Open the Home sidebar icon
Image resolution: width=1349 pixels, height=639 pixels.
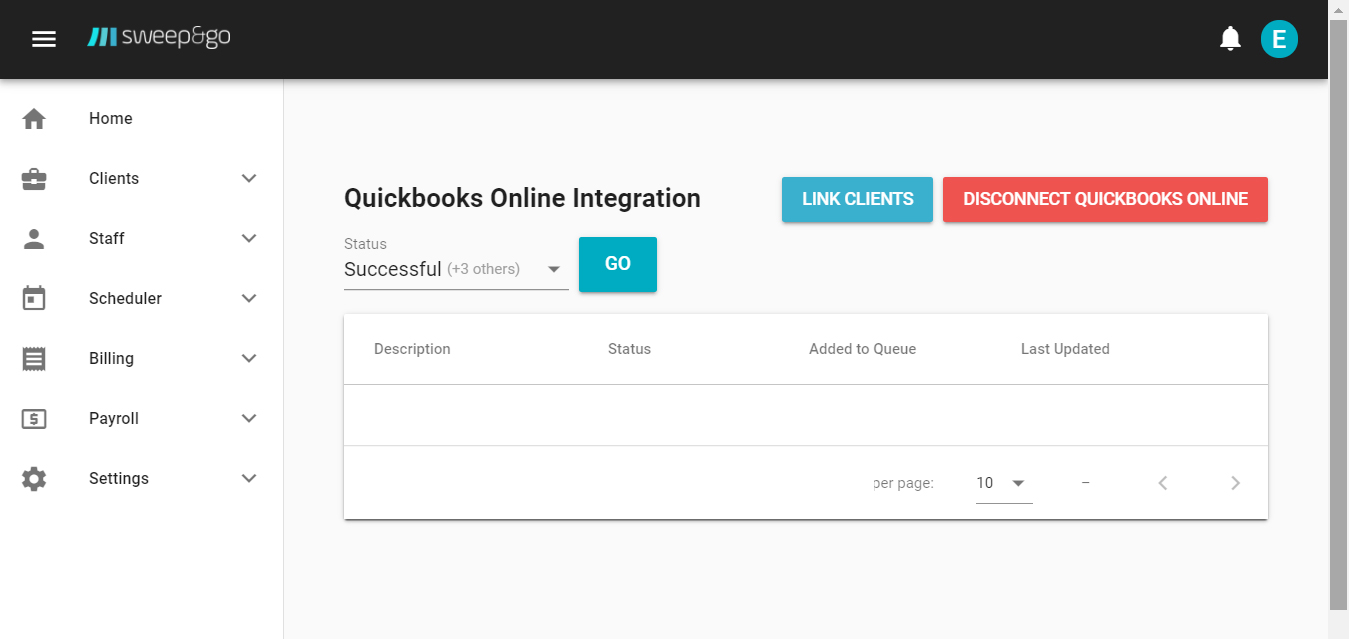click(x=34, y=118)
